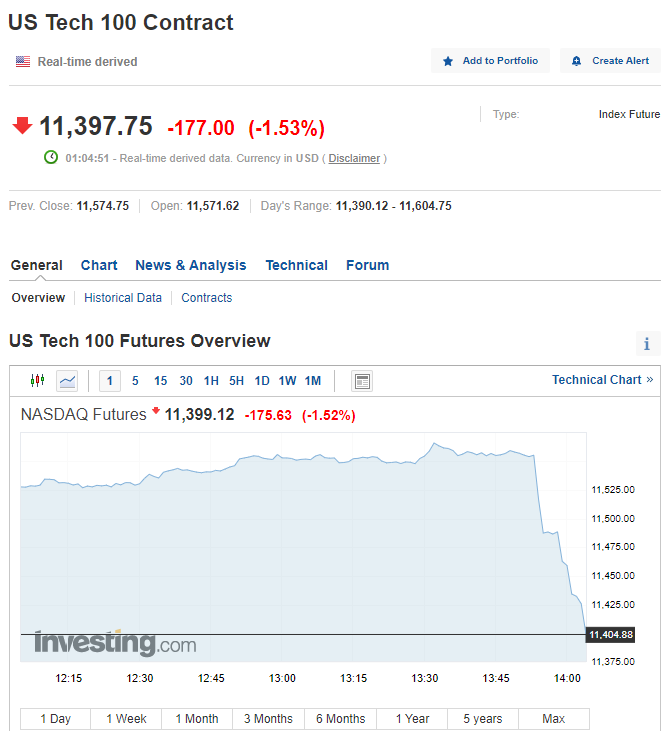The image size is (663, 731).
Task: Open the News & Analysis tab
Action: [190, 265]
